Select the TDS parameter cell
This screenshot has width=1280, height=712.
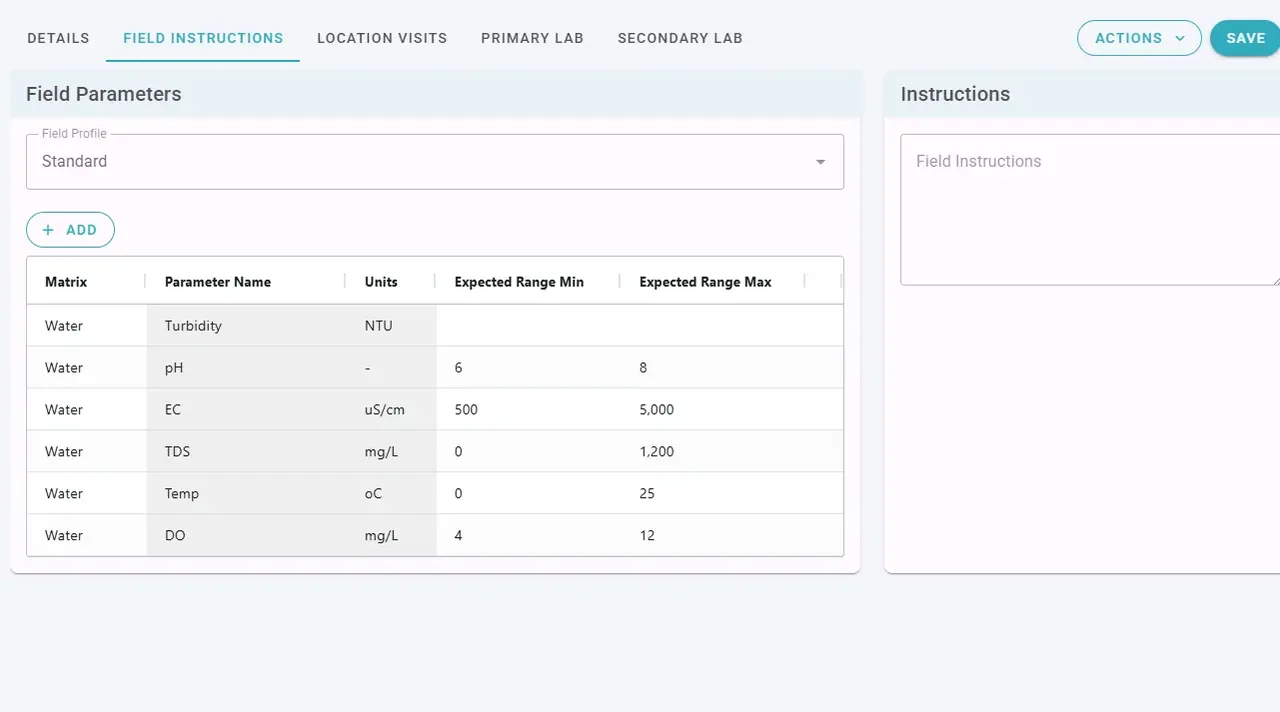tap(247, 452)
